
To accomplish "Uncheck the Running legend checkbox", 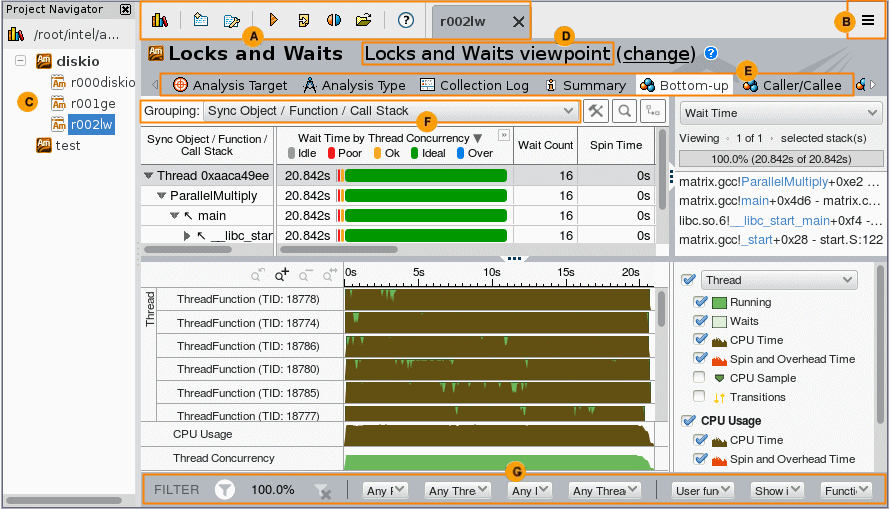I will pos(700,302).
